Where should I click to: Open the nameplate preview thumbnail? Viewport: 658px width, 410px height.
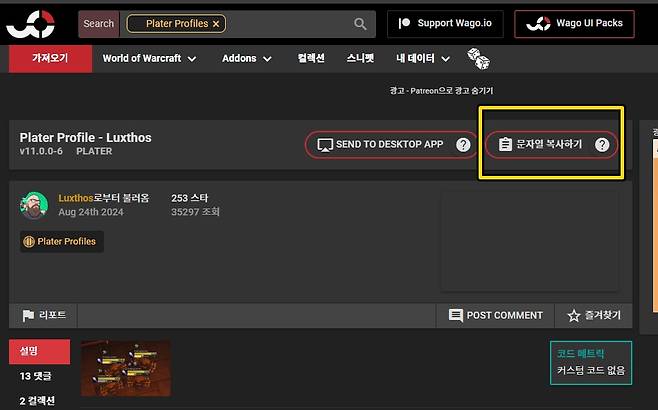click(x=125, y=367)
